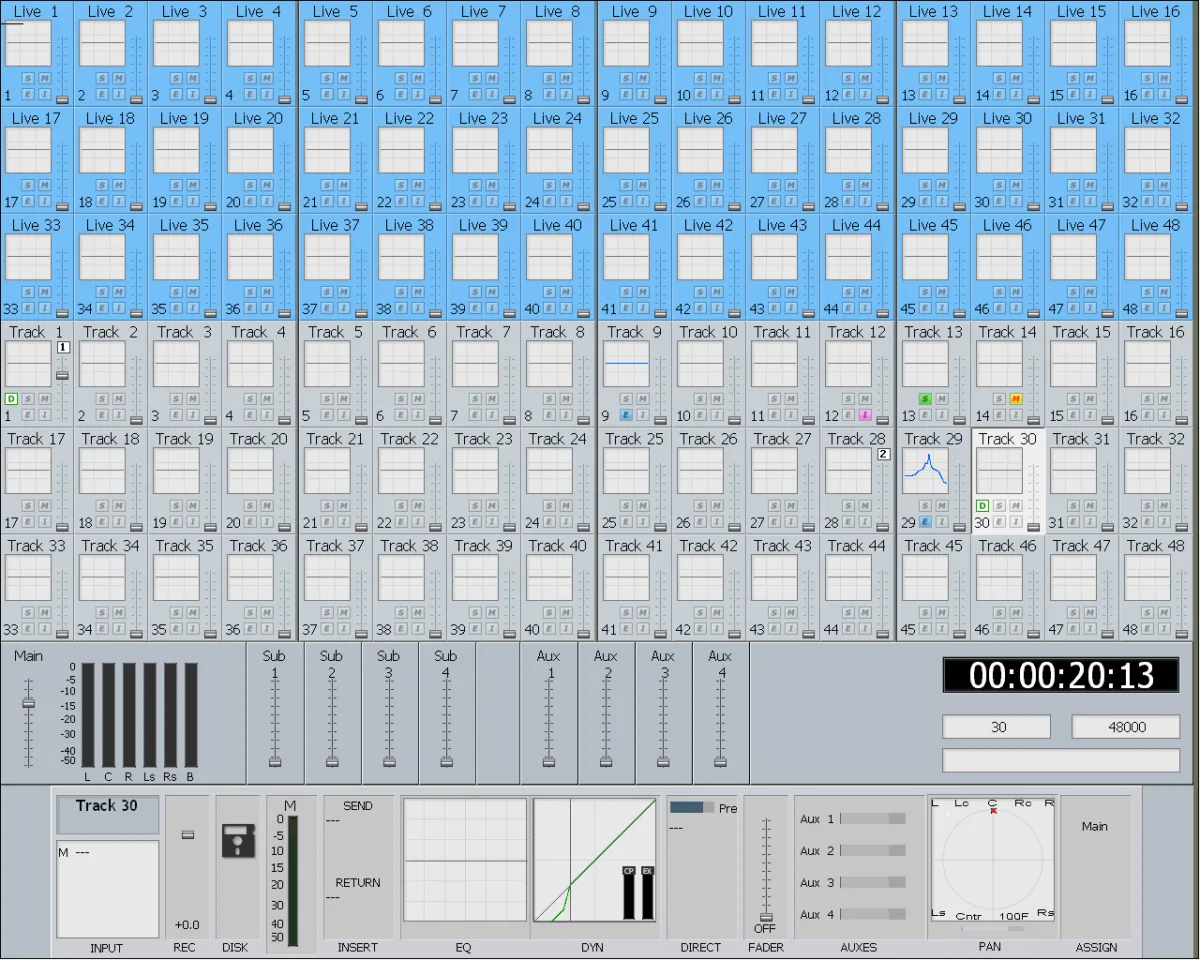Click the REC arm indicator
The width and height of the screenshot is (1200, 960).
click(x=187, y=834)
